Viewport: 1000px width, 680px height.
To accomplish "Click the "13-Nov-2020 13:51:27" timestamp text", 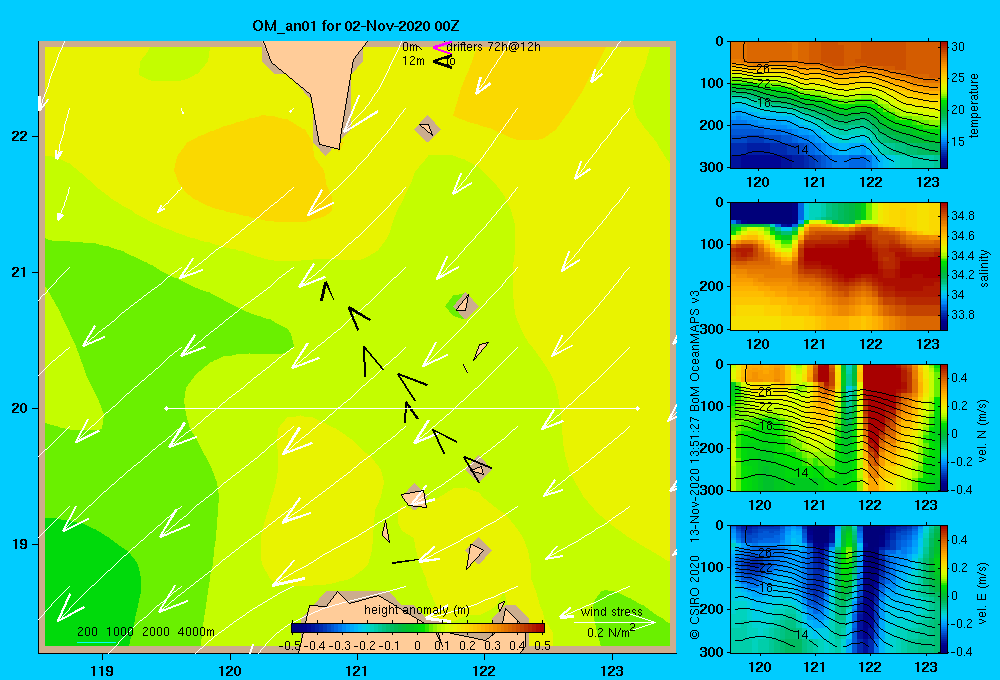I will click(695, 480).
